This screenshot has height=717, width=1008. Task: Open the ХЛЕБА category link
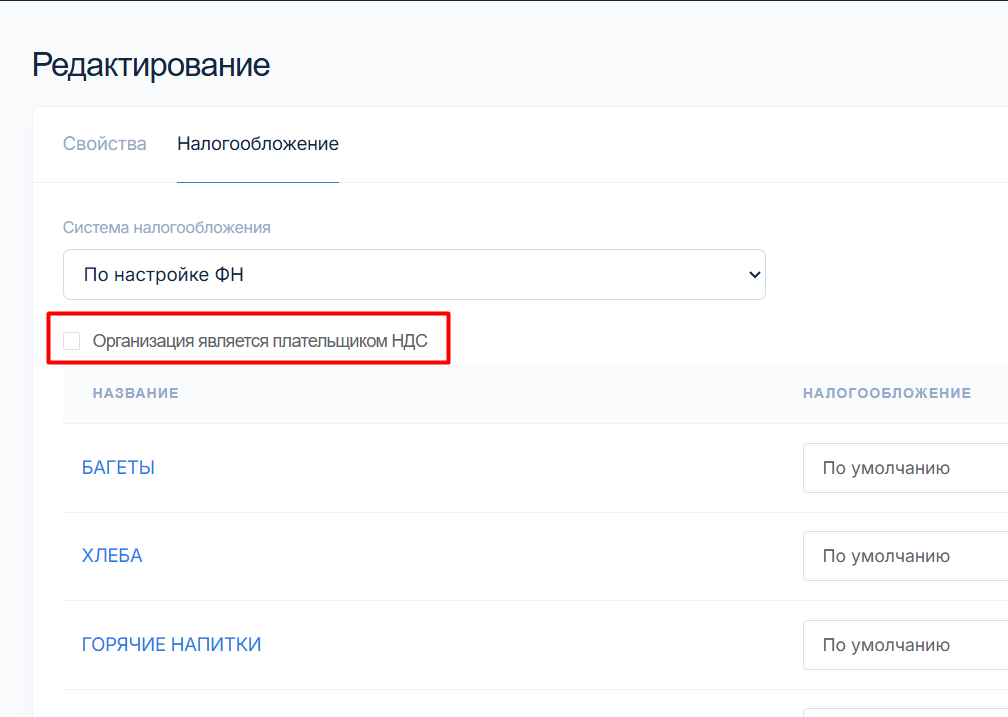[112, 556]
